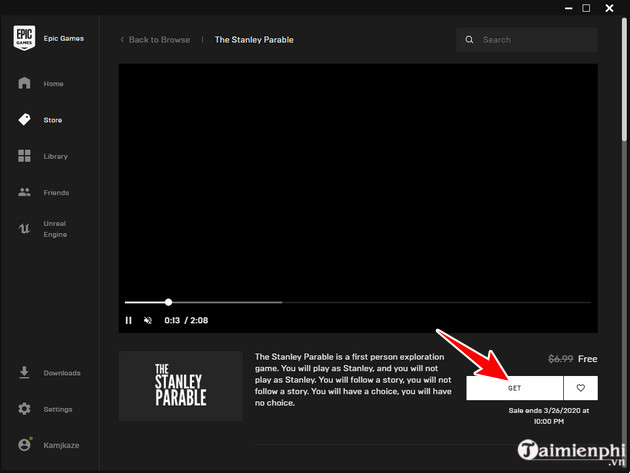Click the video seek bar handle

168,302
